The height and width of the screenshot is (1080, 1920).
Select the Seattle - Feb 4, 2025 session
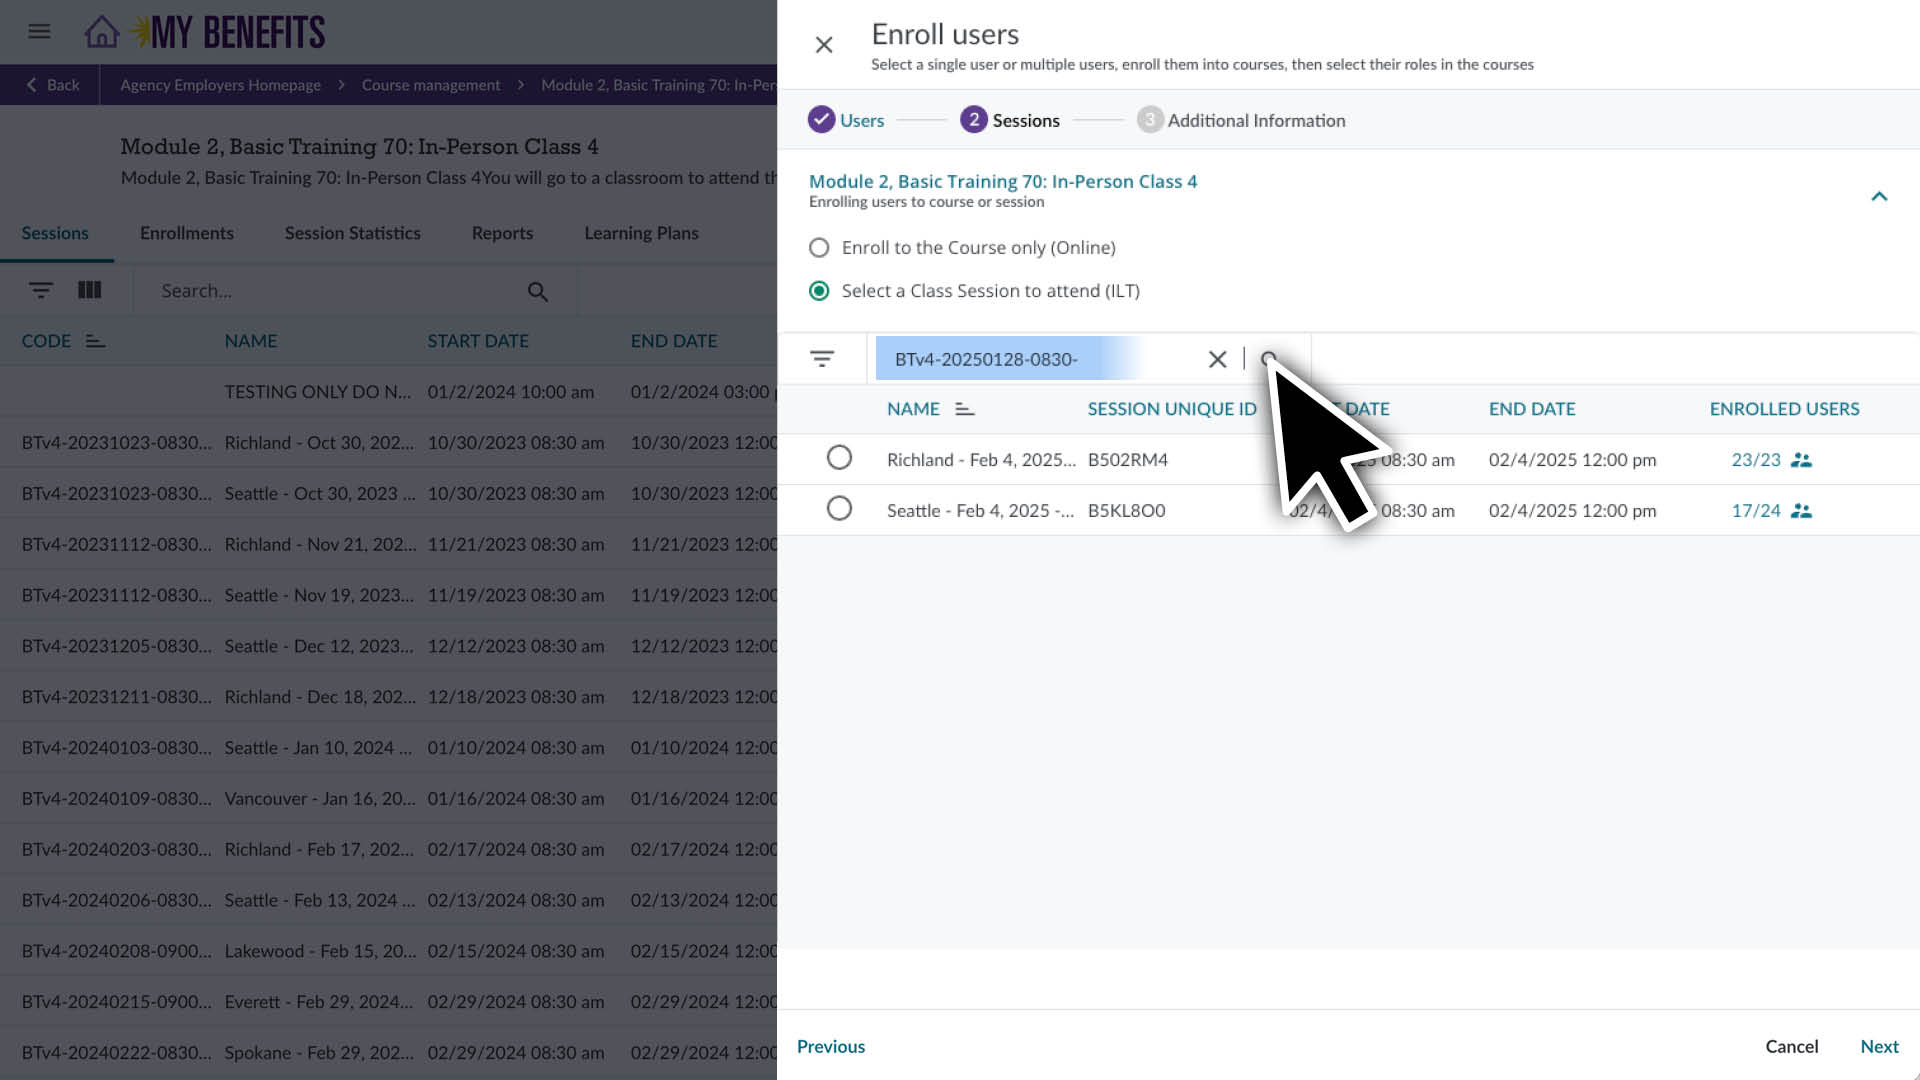click(839, 509)
